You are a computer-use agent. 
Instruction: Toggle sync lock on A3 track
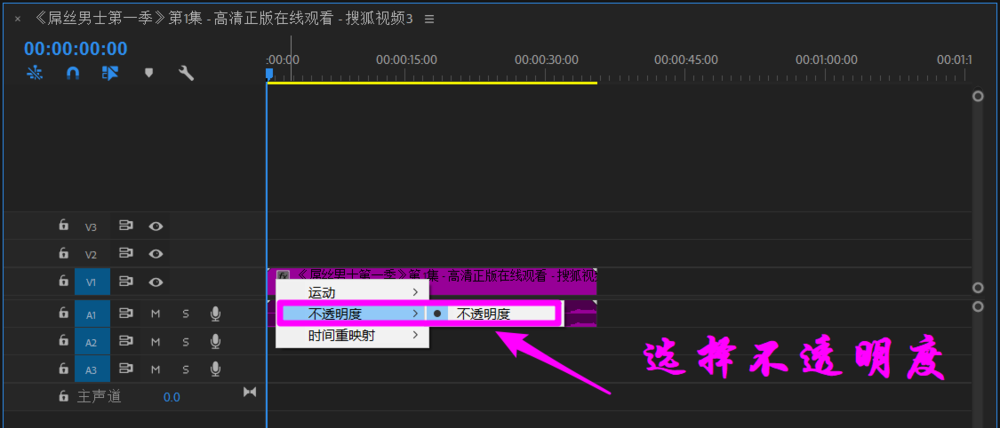(x=126, y=369)
